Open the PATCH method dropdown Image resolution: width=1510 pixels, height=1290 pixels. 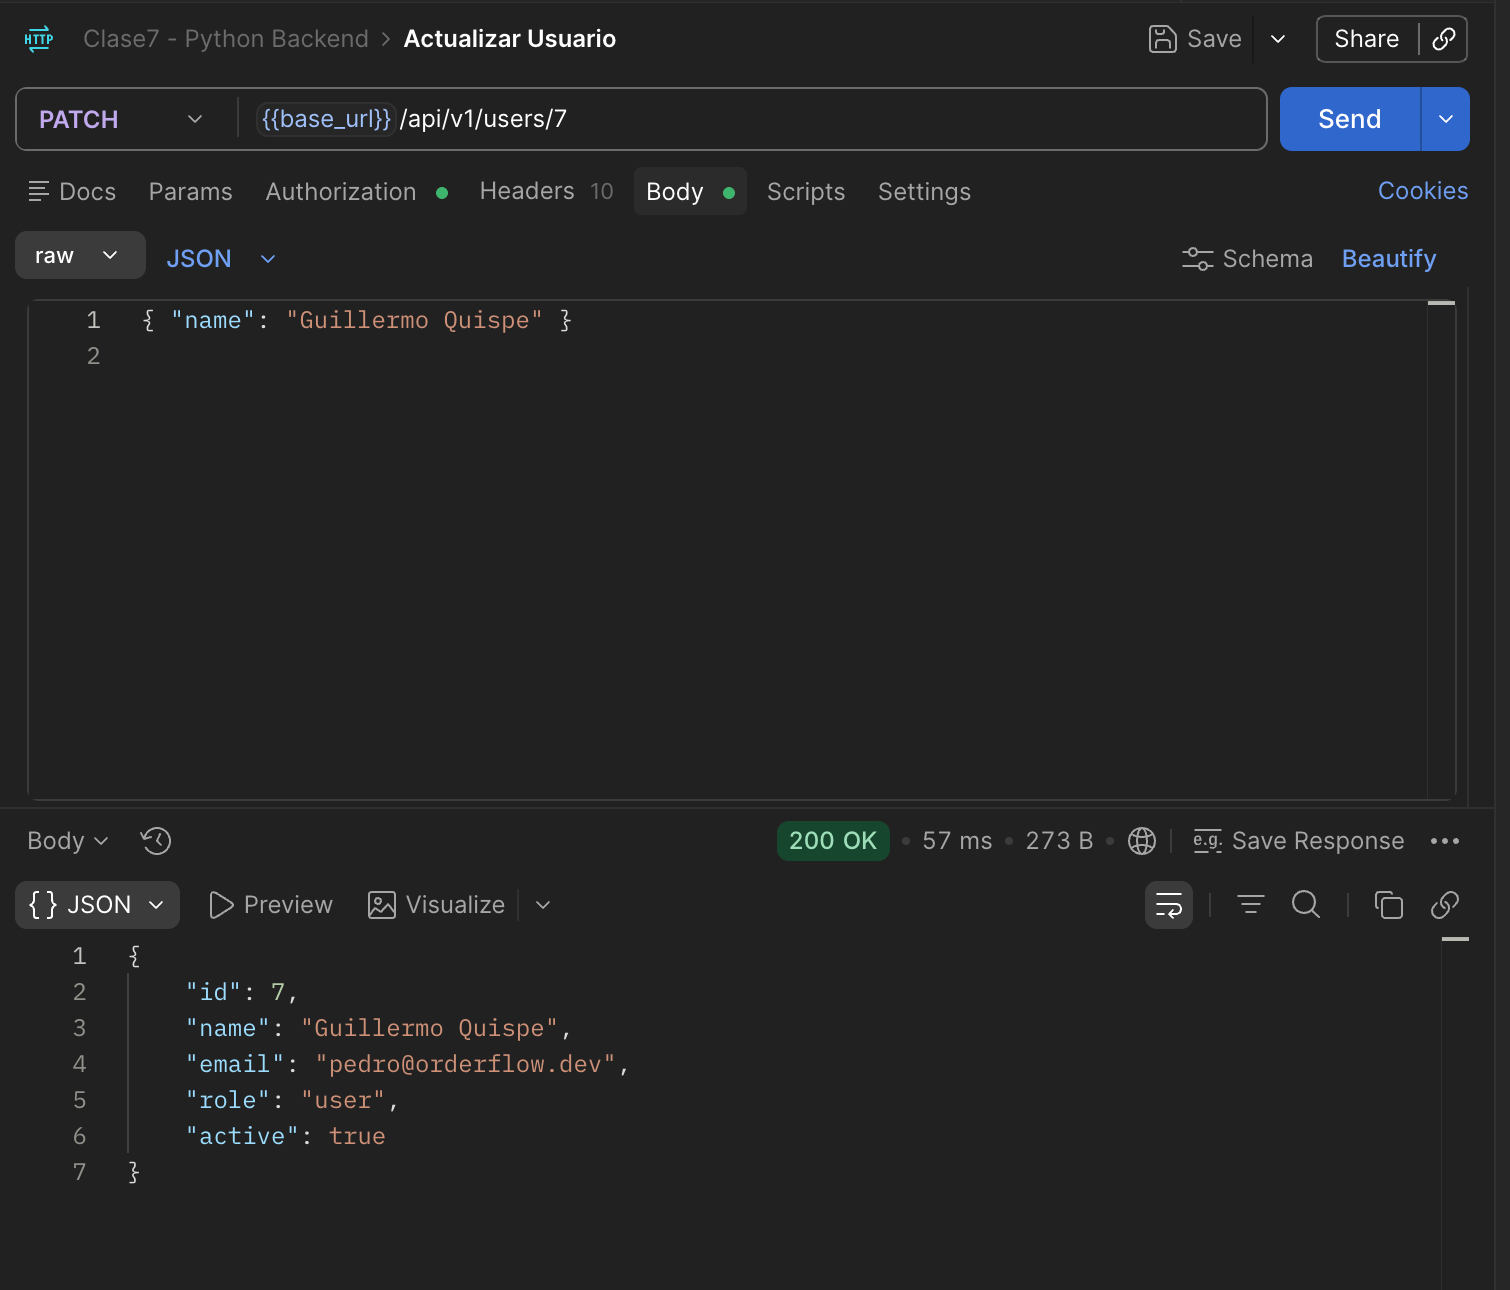pos(121,119)
